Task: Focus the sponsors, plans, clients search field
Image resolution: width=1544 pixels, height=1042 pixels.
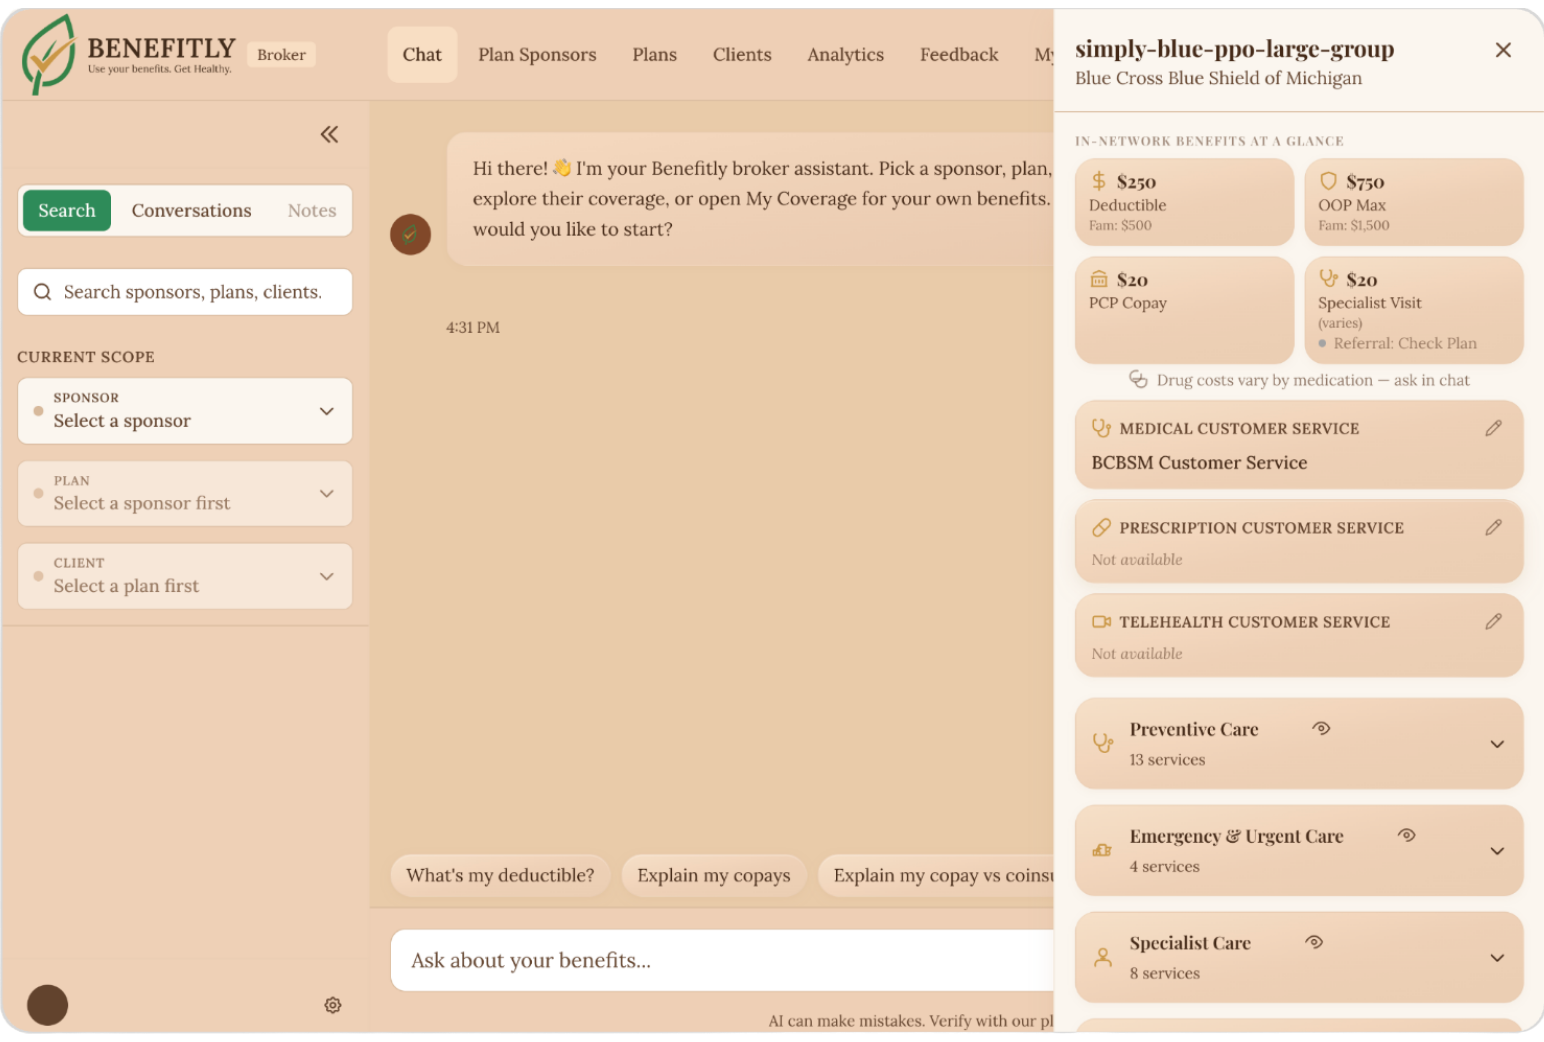Action: coord(185,292)
